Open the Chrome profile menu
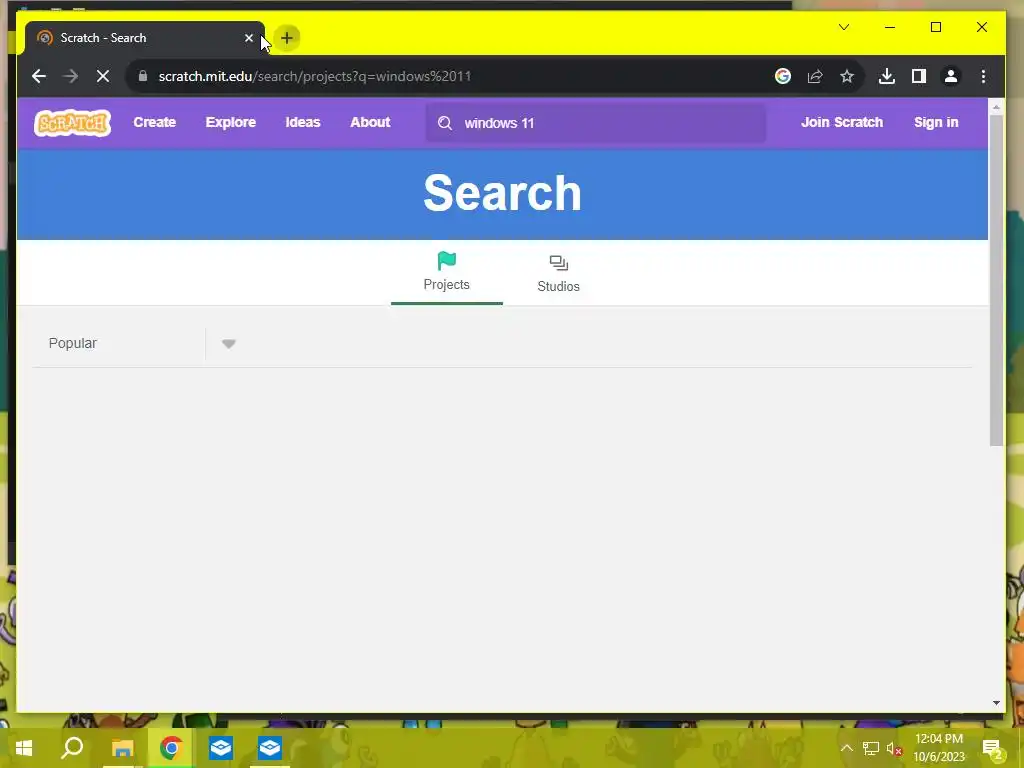This screenshot has width=1024, height=768. (x=951, y=76)
